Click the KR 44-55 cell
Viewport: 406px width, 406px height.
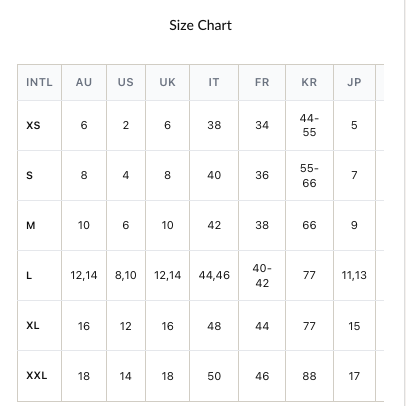tap(309, 125)
